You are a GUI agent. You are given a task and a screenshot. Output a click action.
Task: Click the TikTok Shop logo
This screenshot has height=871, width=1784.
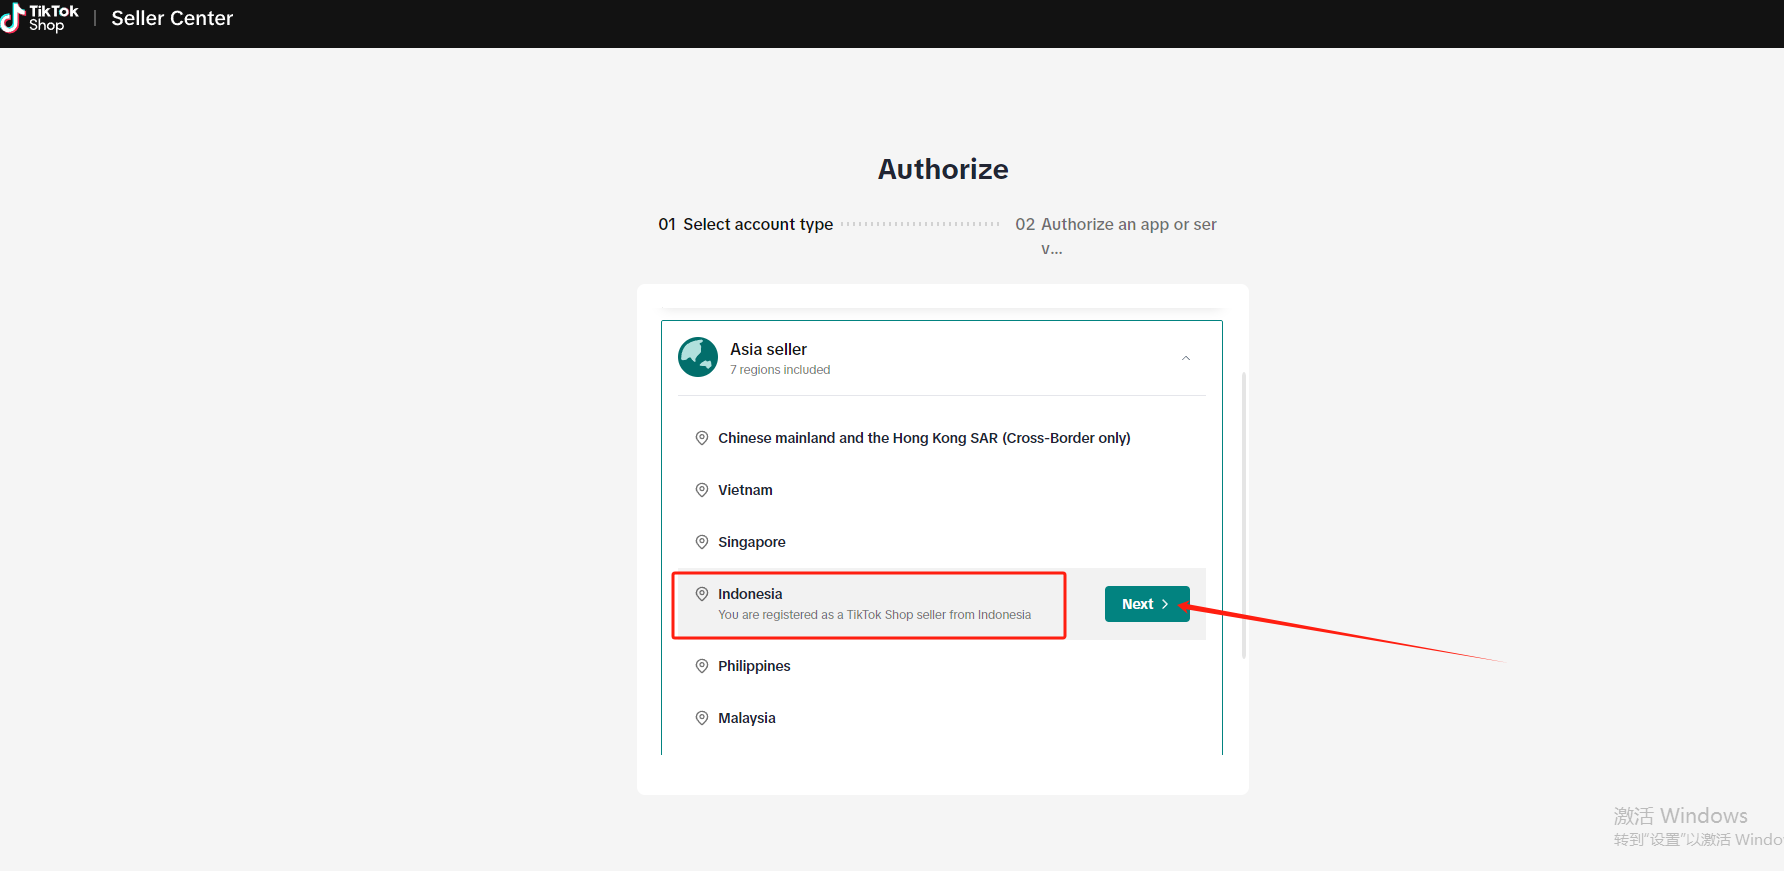point(40,18)
